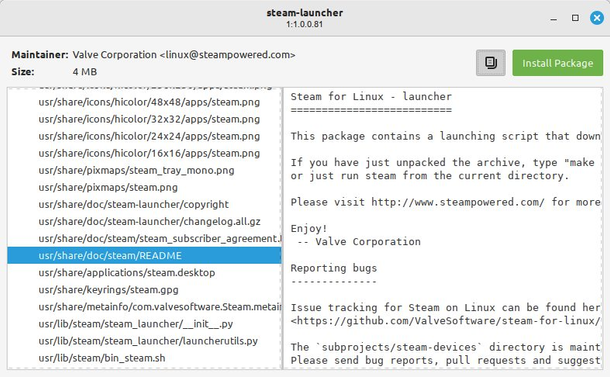Click 'This package contains a launching script' line
The image size is (610, 377).
[446, 136]
